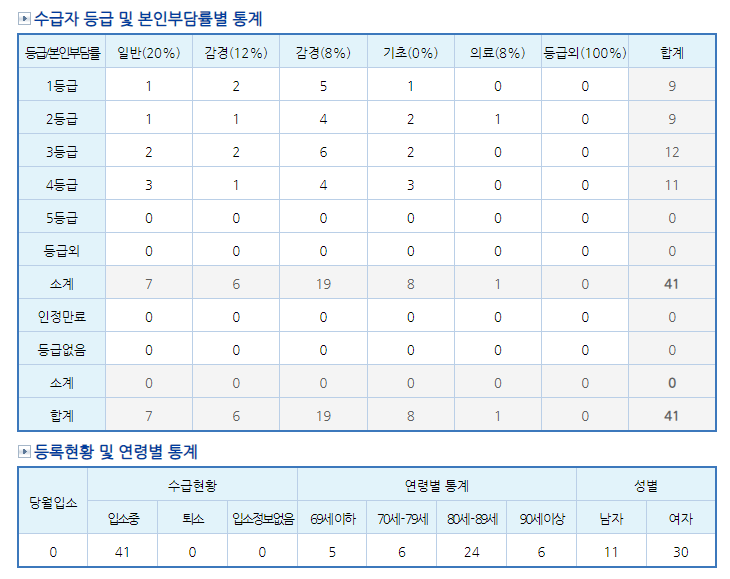Screen dimensions: 730x579
Task: Click value 11 under 남자
Action: pos(611,552)
